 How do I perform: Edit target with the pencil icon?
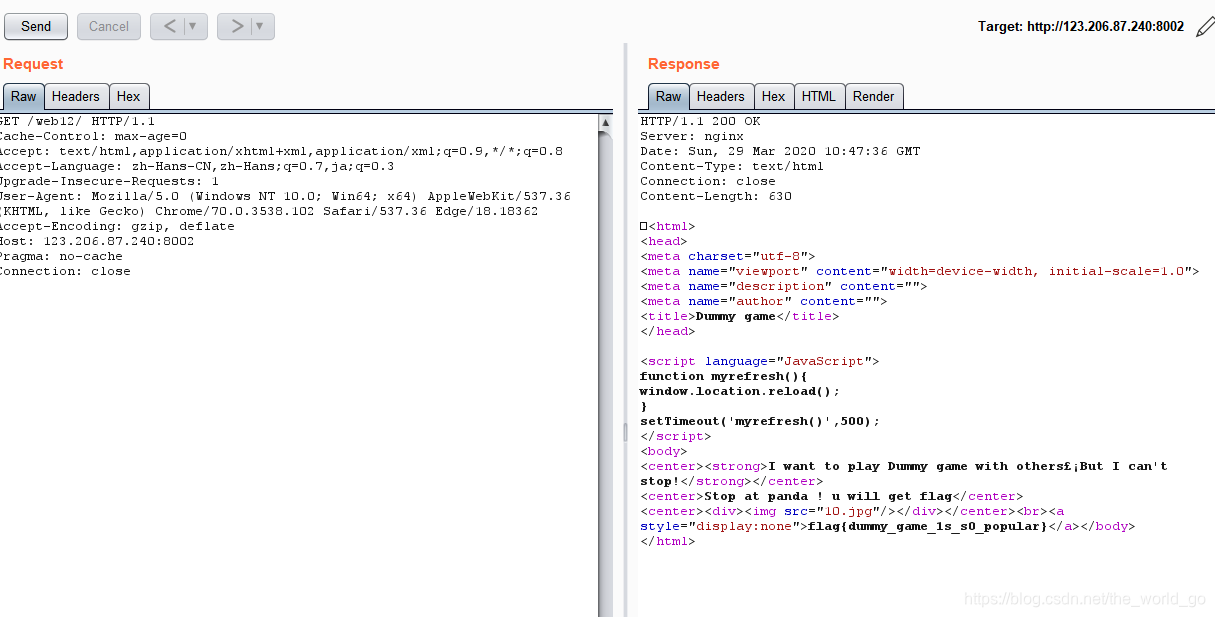pos(1204,27)
